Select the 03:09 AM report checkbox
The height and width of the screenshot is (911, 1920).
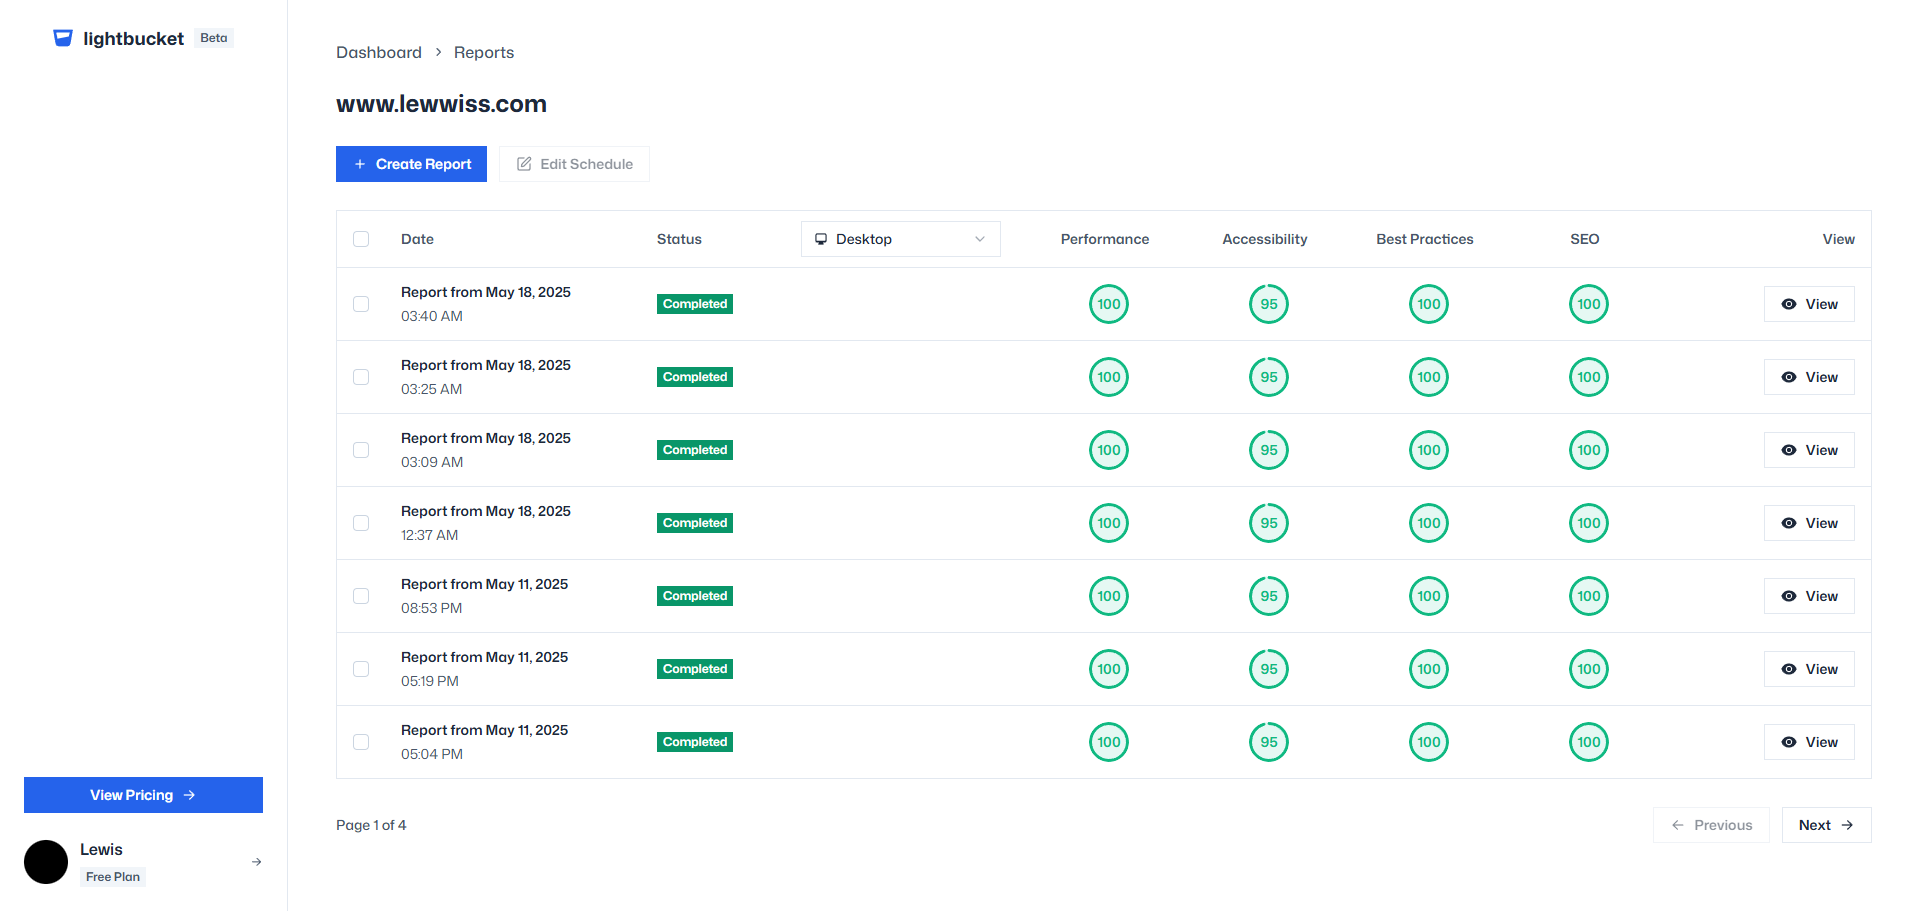(361, 450)
